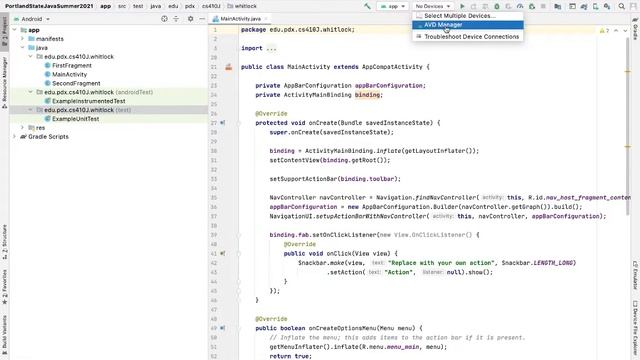Click the profile run icon after debug

pyautogui.click(x=508, y=7)
